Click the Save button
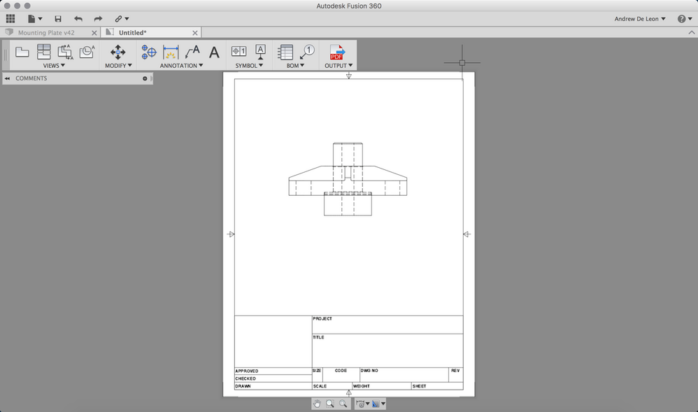The height and width of the screenshot is (412, 698). pos(57,18)
